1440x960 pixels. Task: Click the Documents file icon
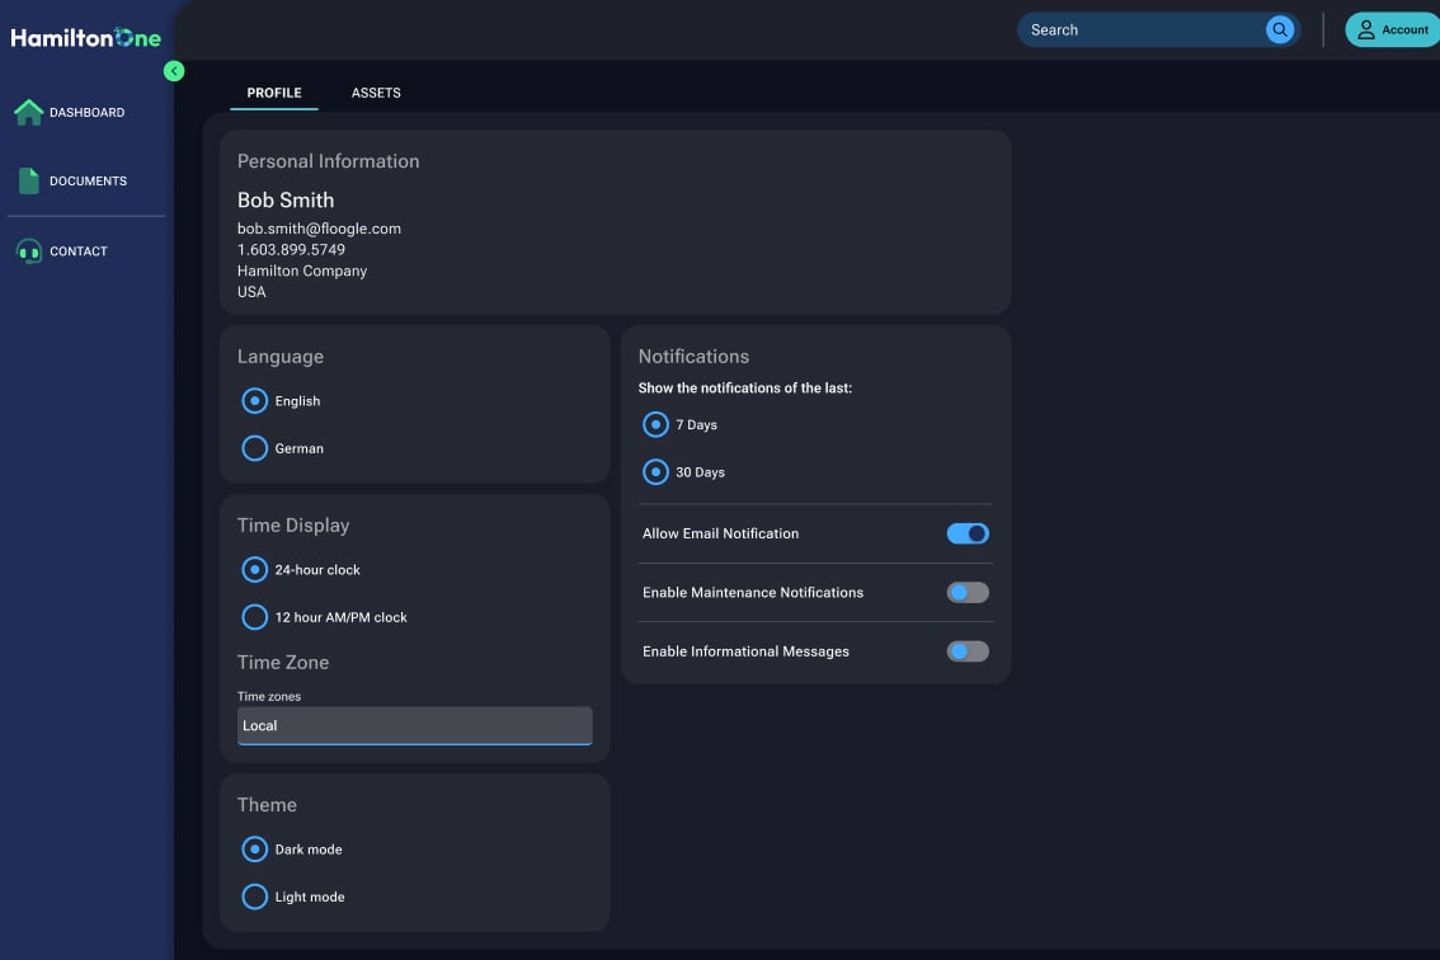29,181
